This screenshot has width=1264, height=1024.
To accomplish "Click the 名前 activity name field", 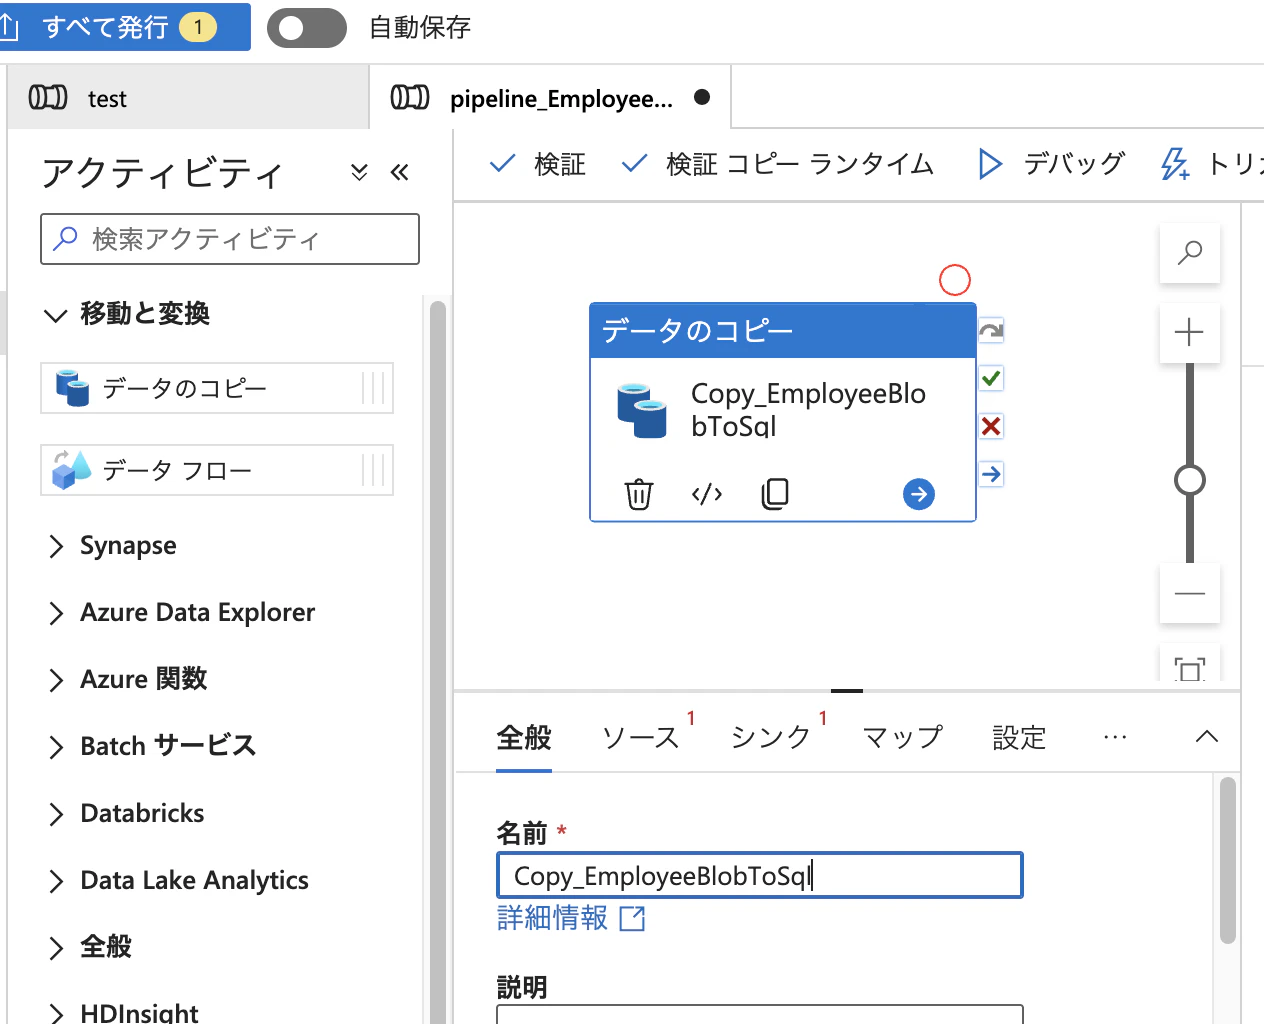I will coord(759,875).
